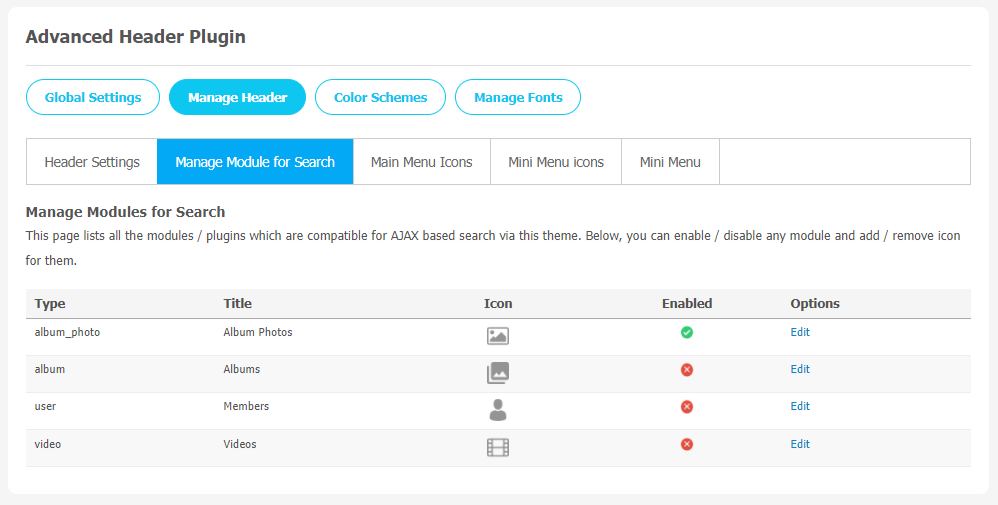The image size is (998, 505).
Task: Click the Albums stacked images icon
Action: (x=498, y=373)
